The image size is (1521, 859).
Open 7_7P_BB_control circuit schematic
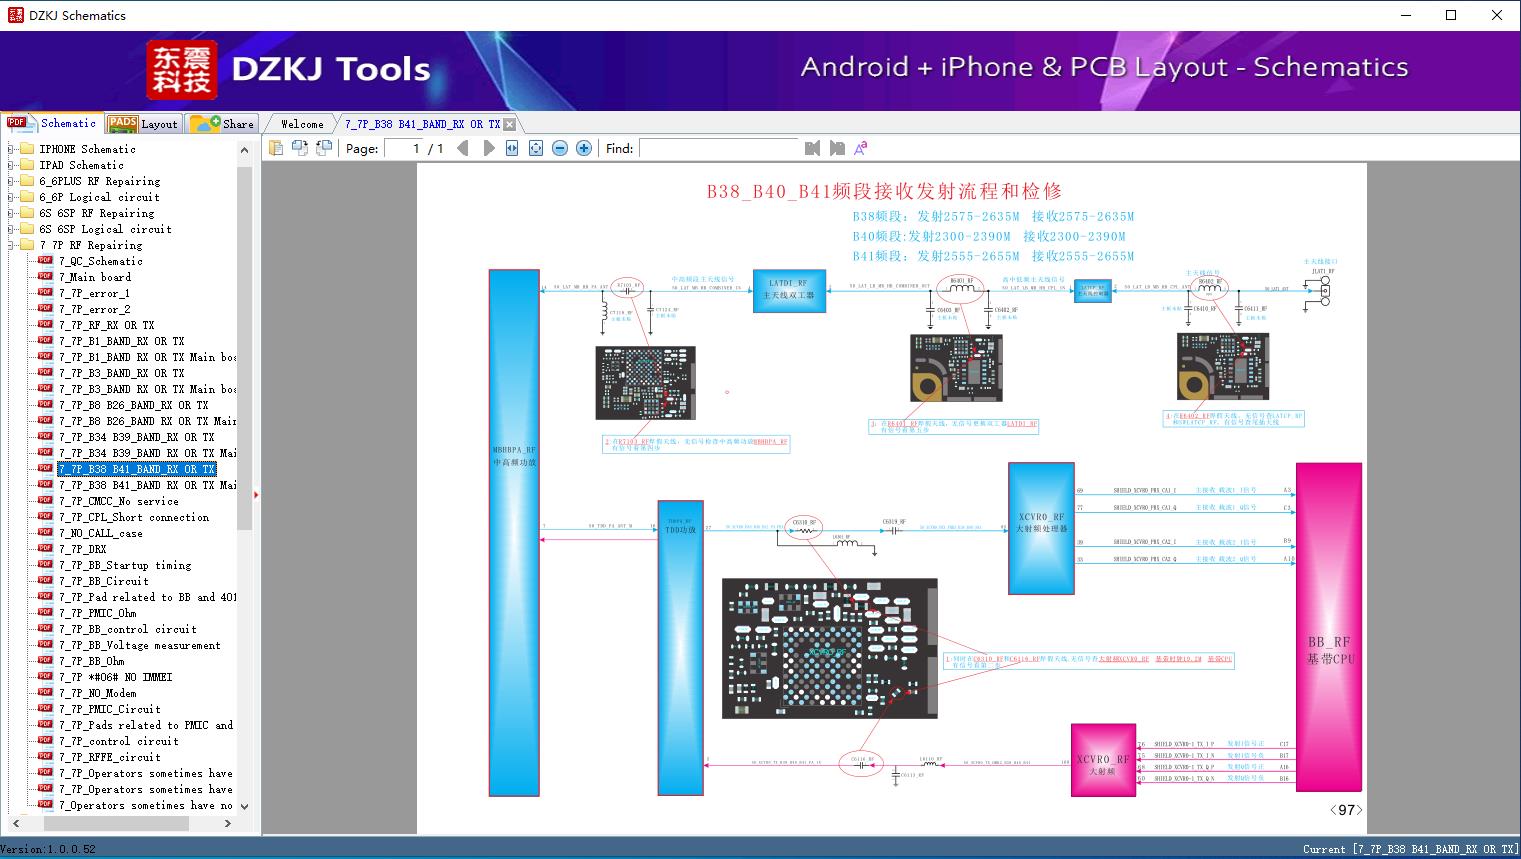(x=128, y=629)
